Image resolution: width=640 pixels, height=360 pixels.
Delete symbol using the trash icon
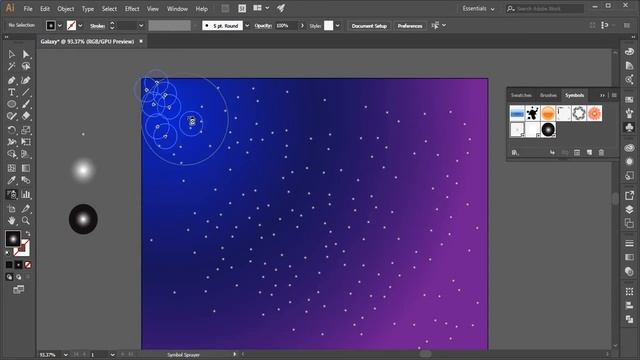click(x=601, y=152)
